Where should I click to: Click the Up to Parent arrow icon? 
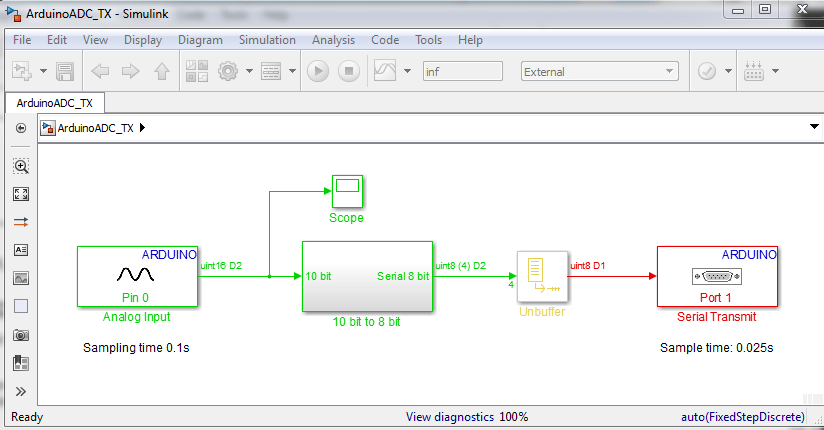tap(162, 71)
